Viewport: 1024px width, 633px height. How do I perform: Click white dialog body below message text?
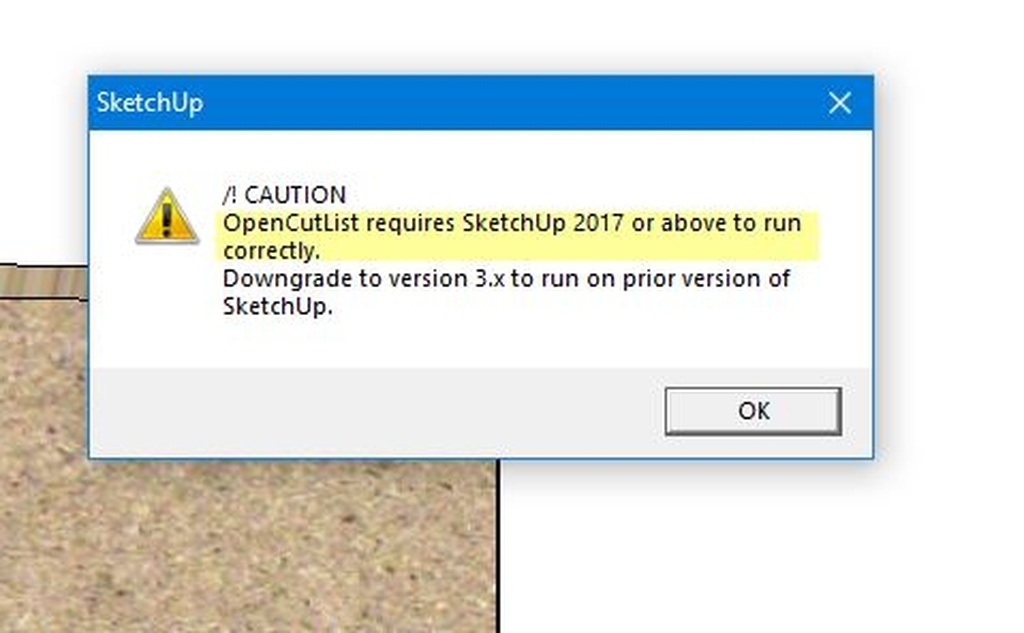[x=481, y=343]
